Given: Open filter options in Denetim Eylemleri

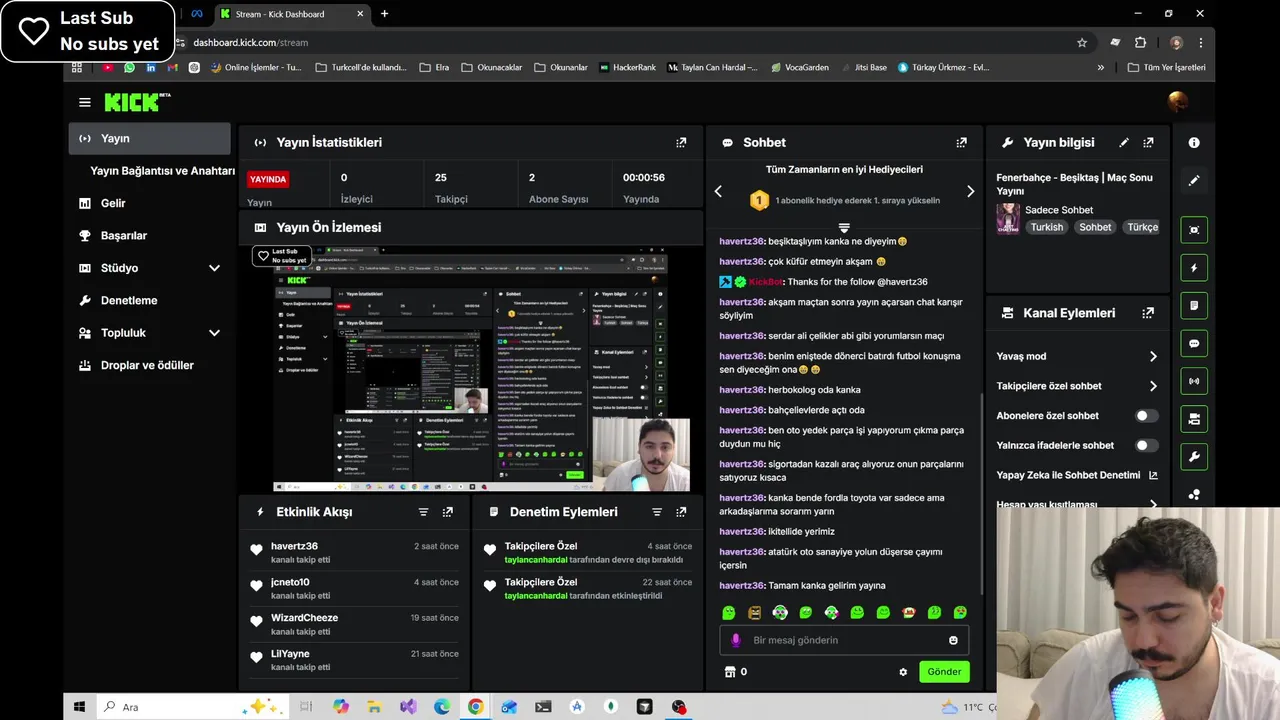Looking at the screenshot, I should pos(656,512).
